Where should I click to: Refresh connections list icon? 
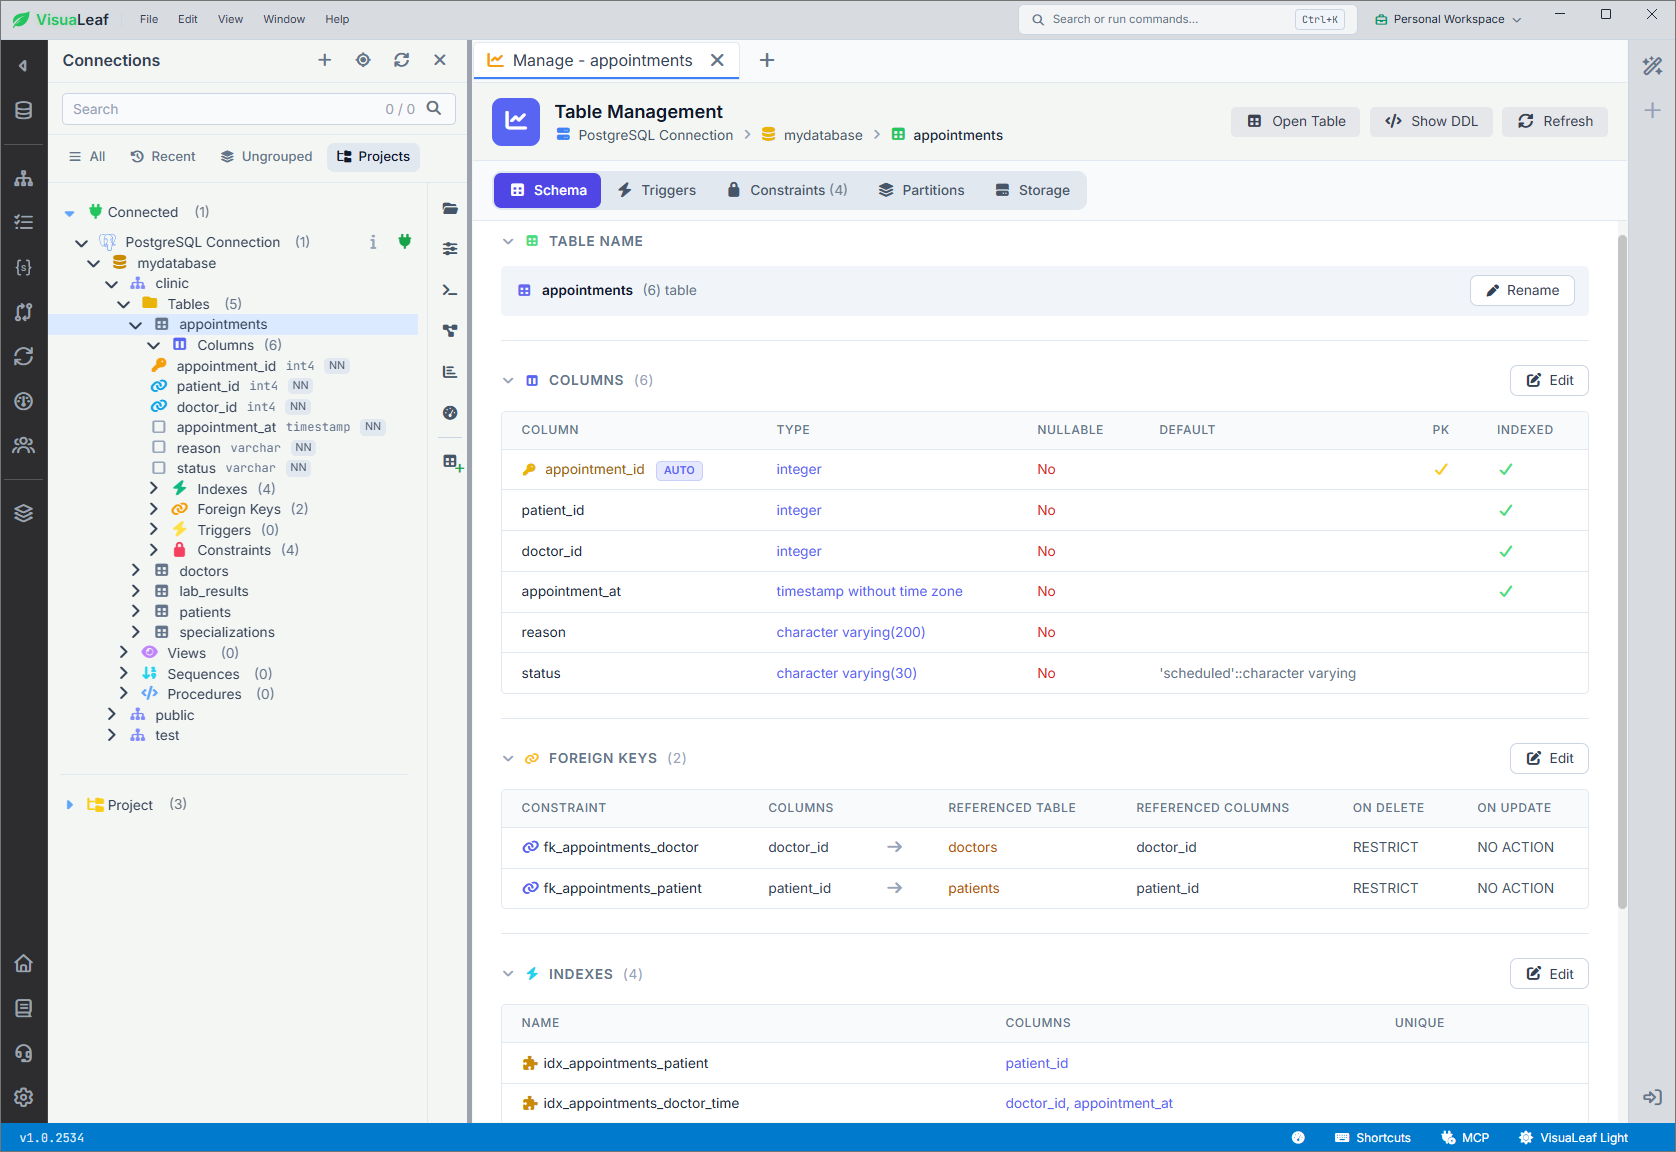coord(402,60)
